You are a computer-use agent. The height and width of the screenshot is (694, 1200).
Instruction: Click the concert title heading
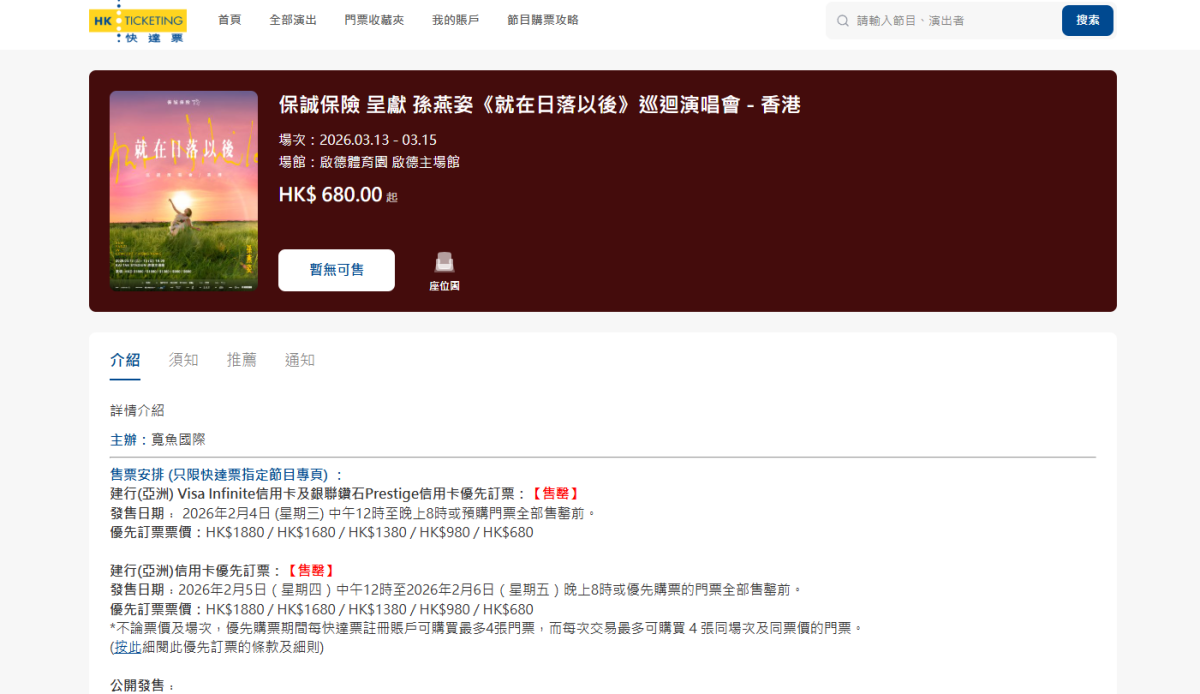(x=539, y=105)
